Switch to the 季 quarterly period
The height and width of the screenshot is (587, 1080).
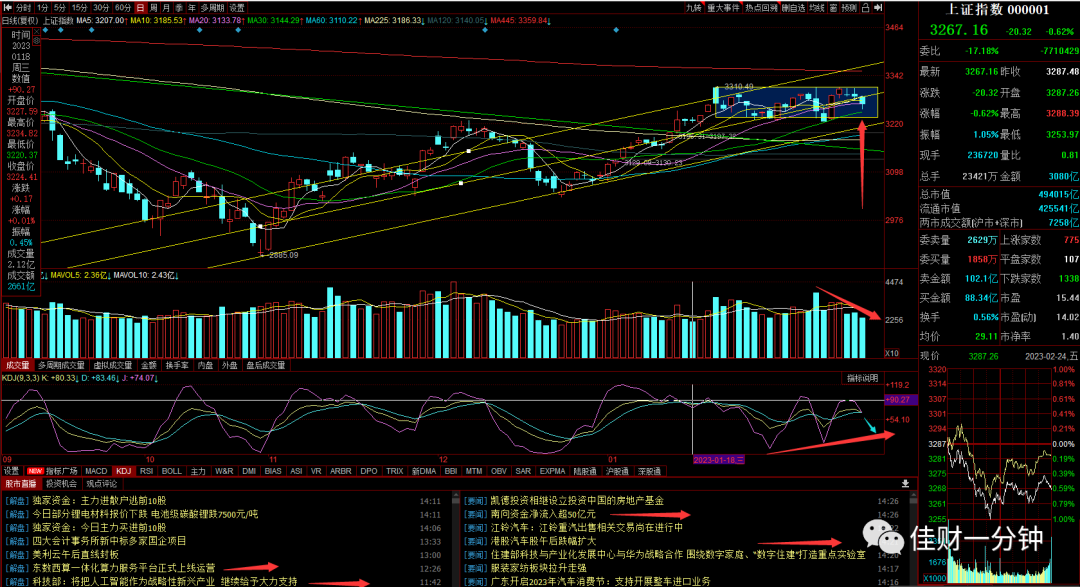click(x=179, y=8)
